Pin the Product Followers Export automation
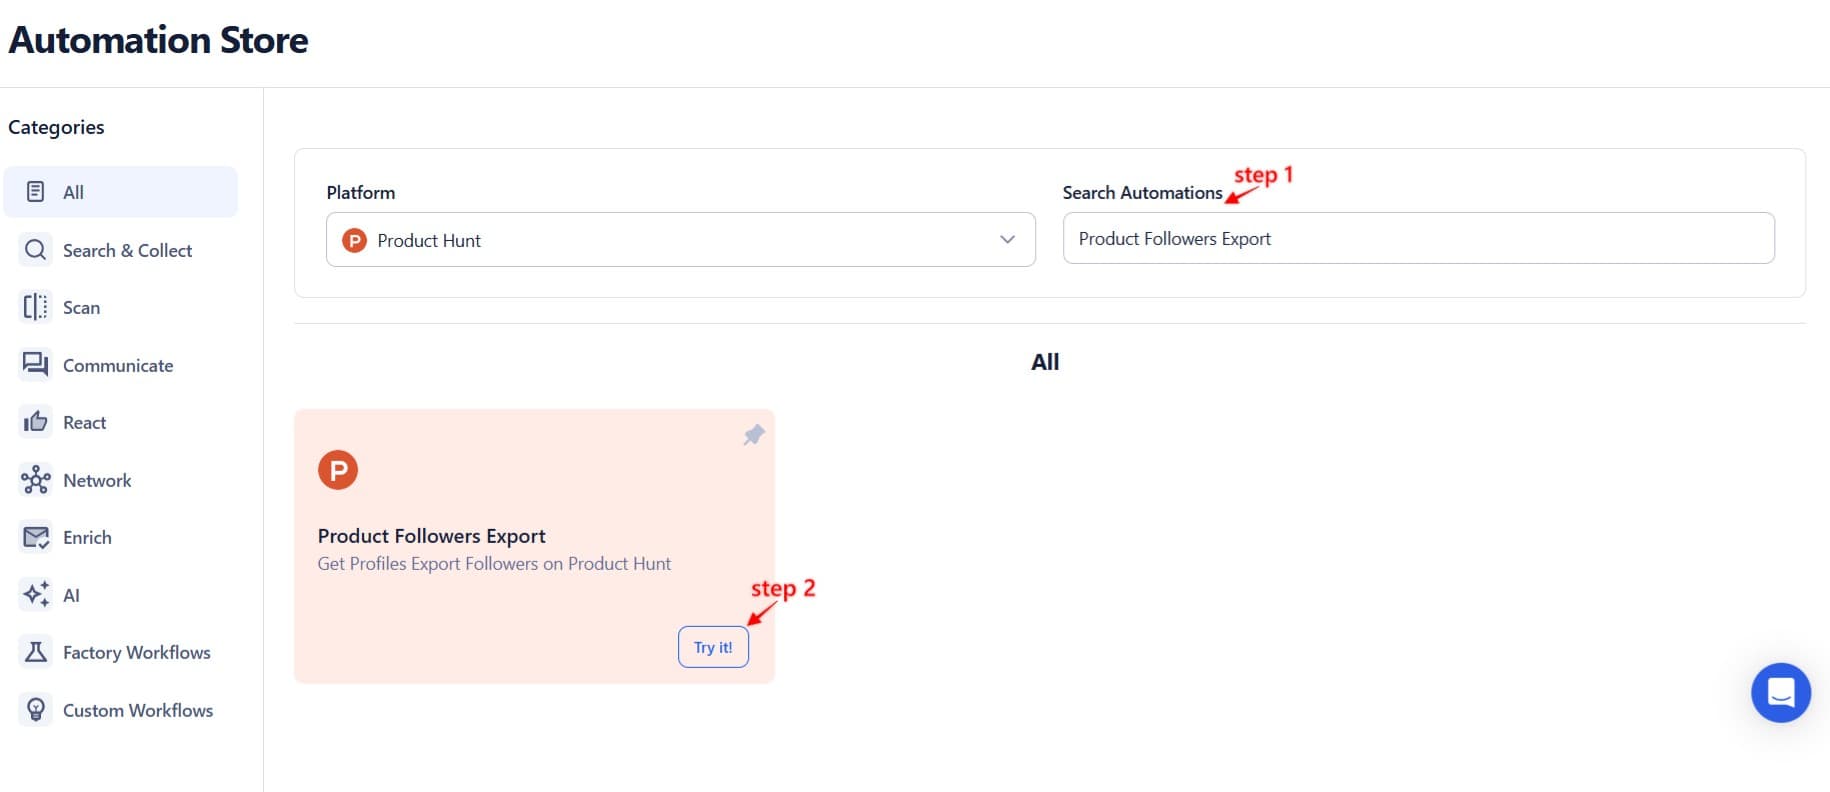This screenshot has width=1830, height=792. [753, 435]
